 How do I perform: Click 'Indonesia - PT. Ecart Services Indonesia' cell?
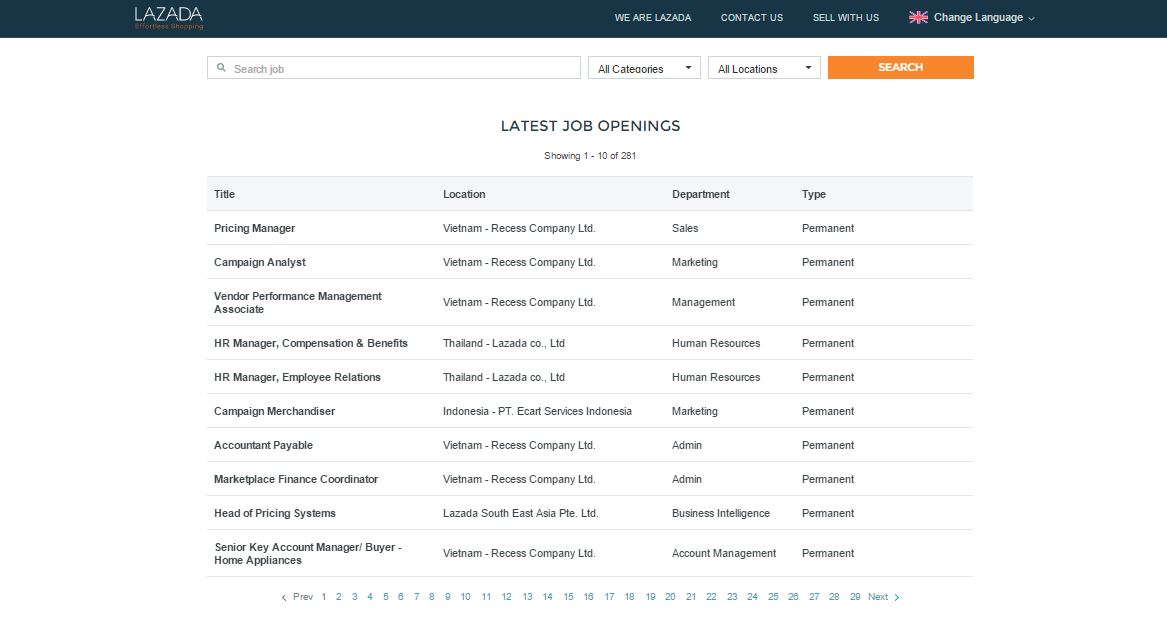537,411
